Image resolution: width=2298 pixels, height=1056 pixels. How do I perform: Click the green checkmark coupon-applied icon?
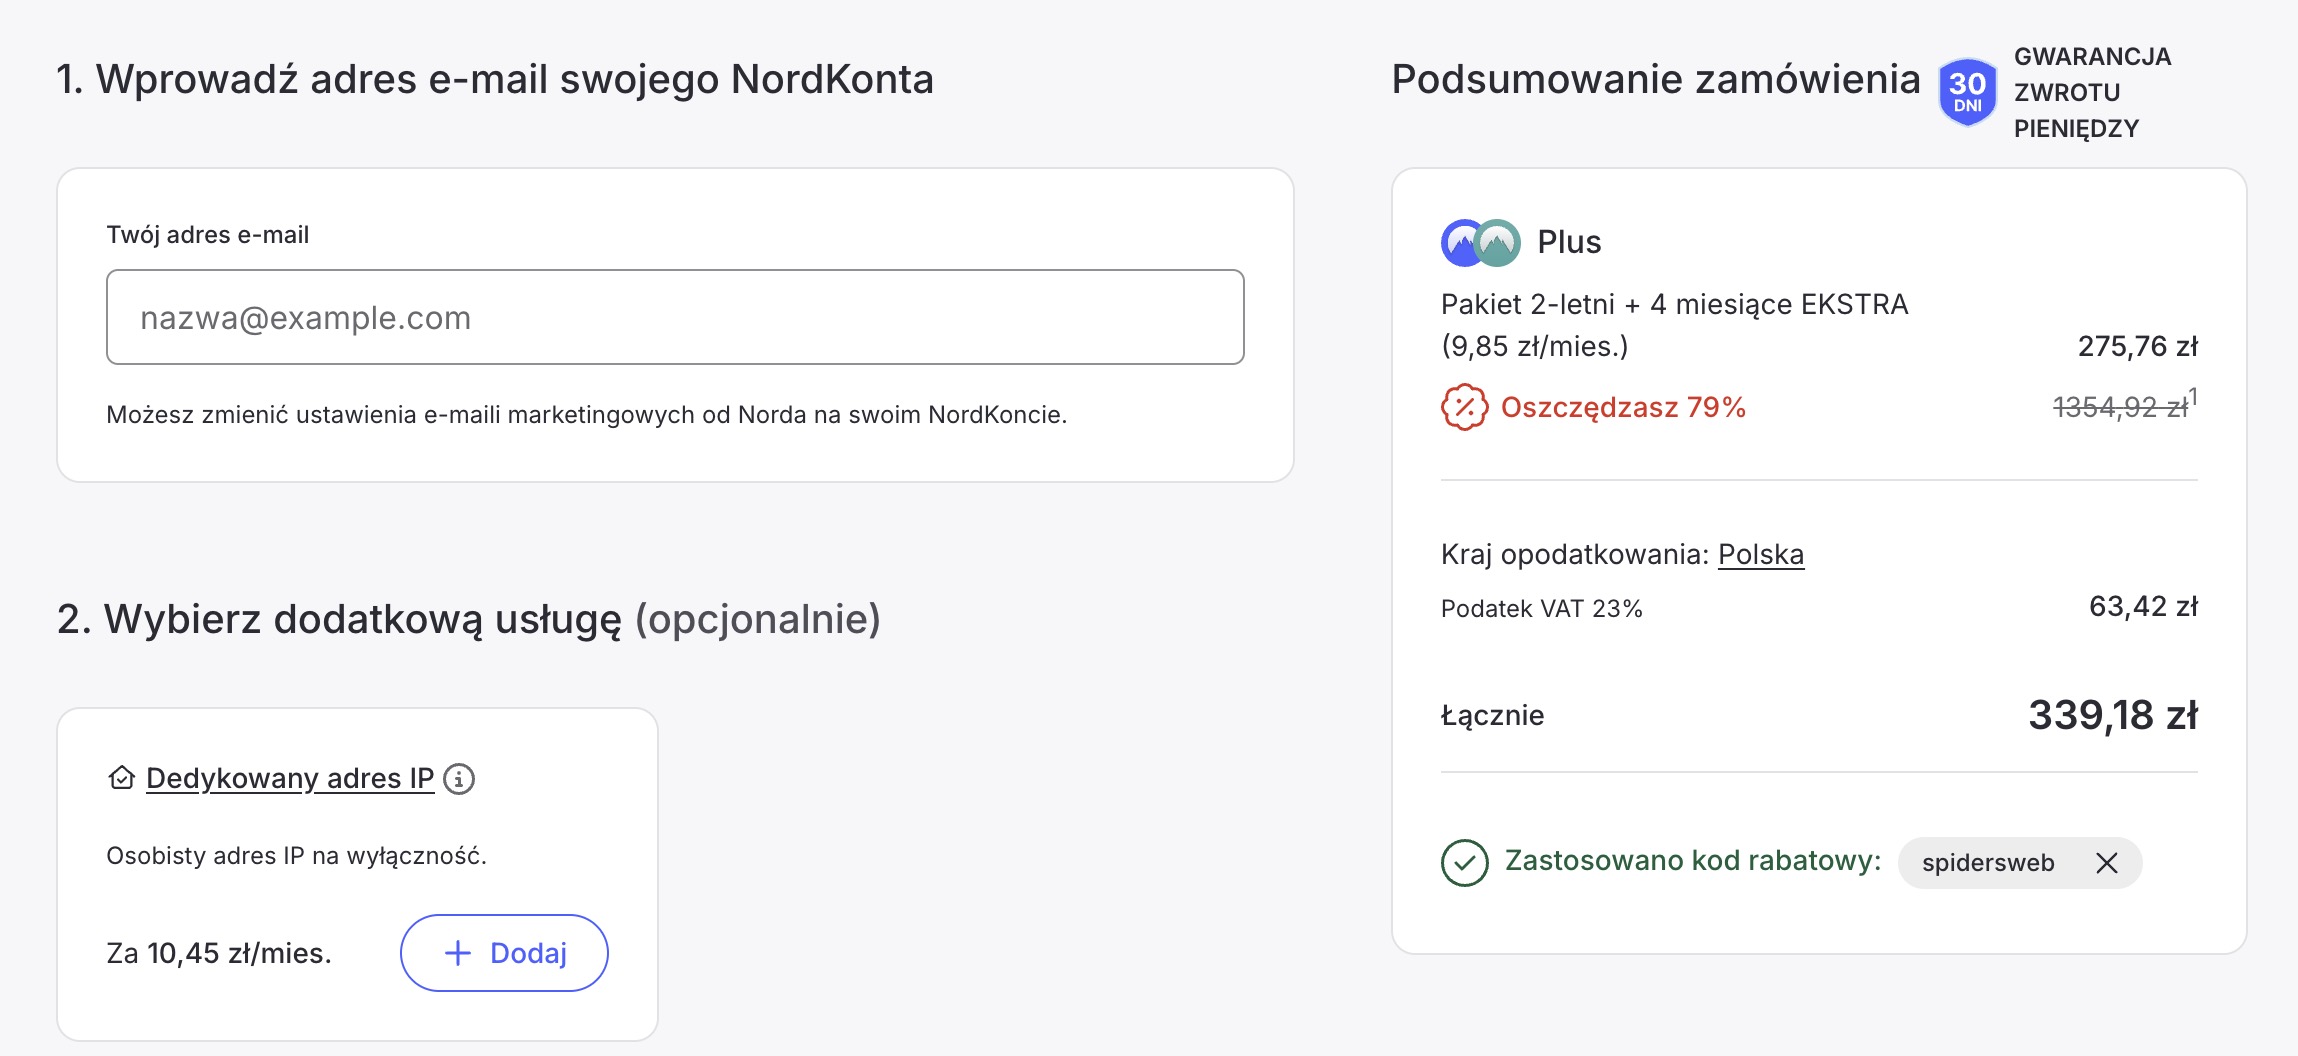point(1464,862)
